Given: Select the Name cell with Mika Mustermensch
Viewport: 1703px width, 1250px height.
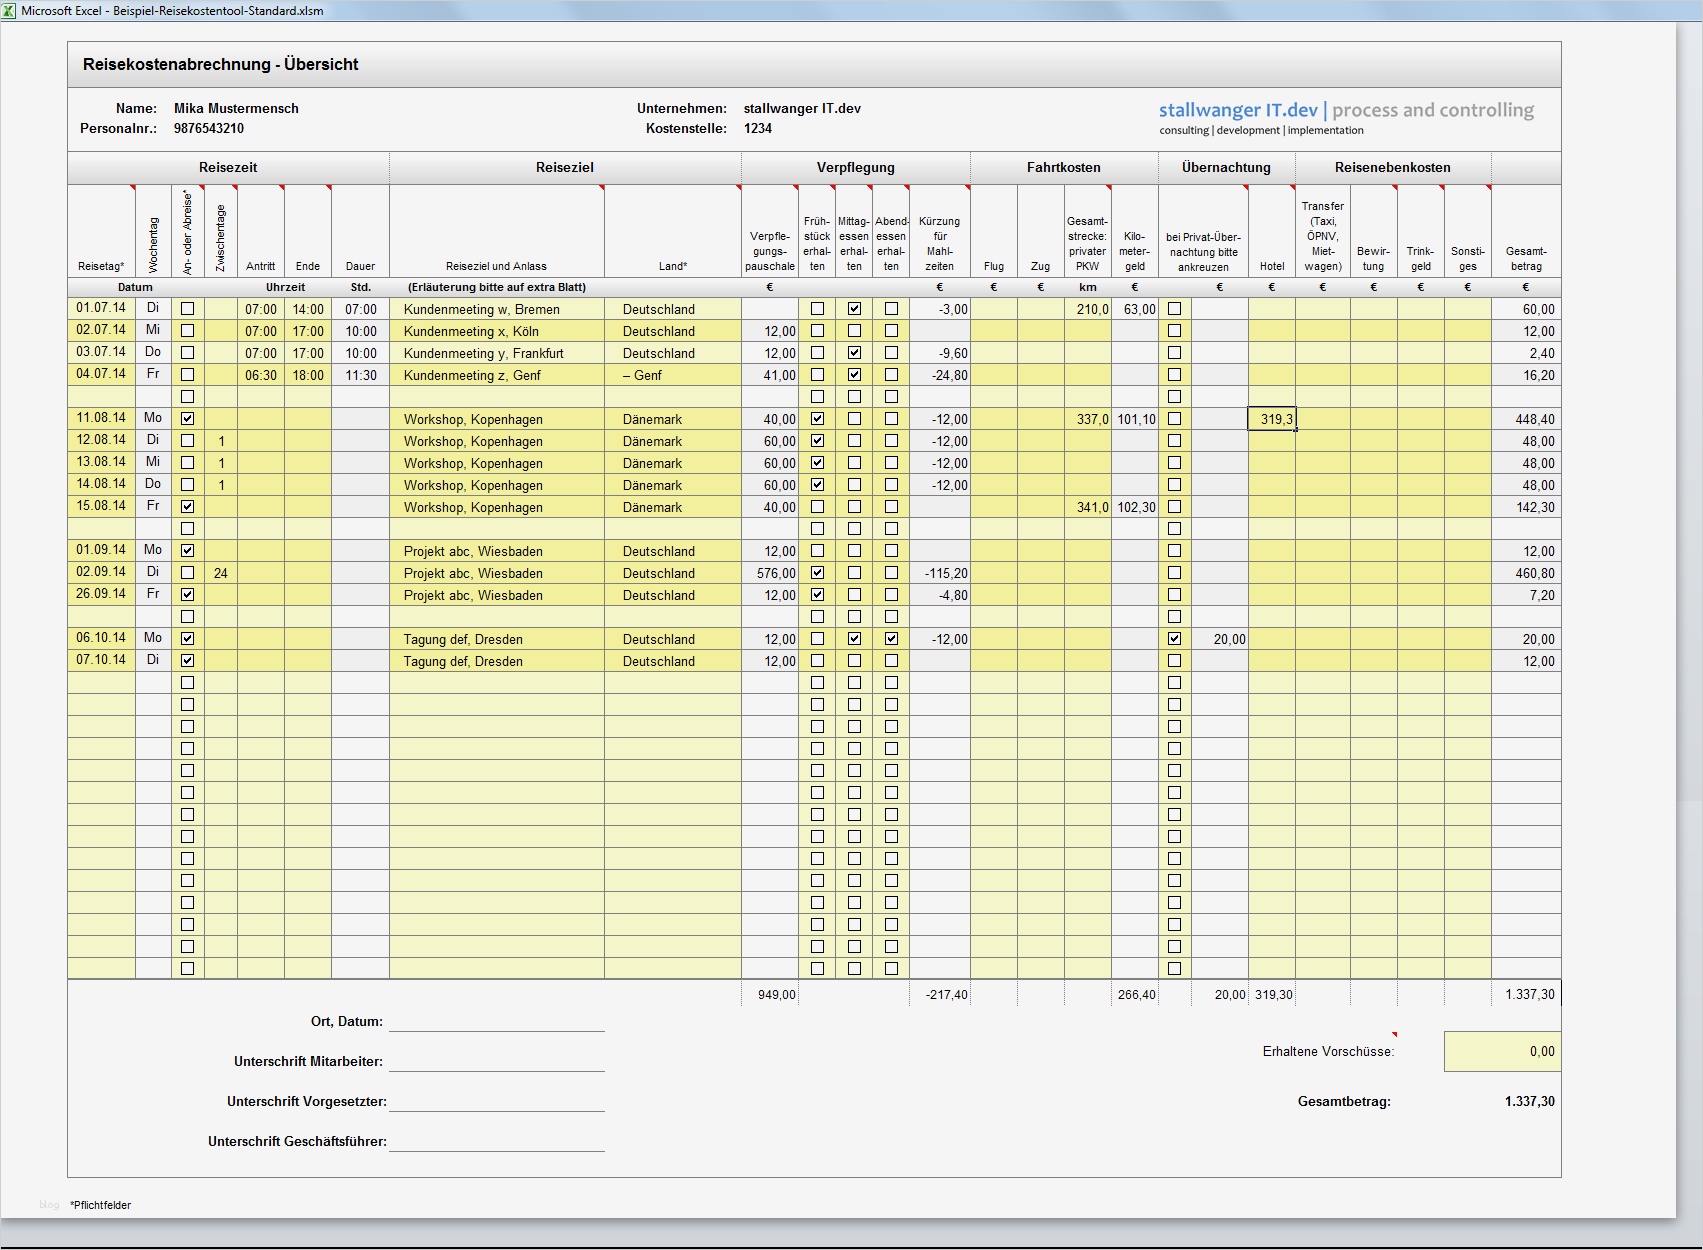Looking at the screenshot, I should point(236,108).
